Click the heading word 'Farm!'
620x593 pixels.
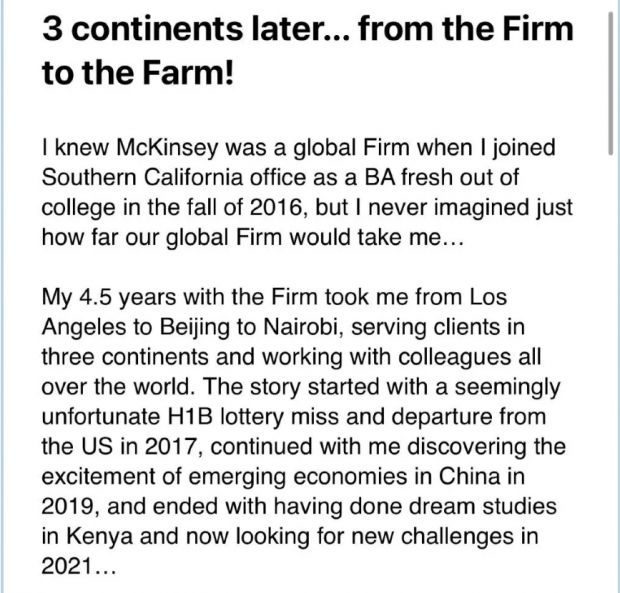pos(188,73)
